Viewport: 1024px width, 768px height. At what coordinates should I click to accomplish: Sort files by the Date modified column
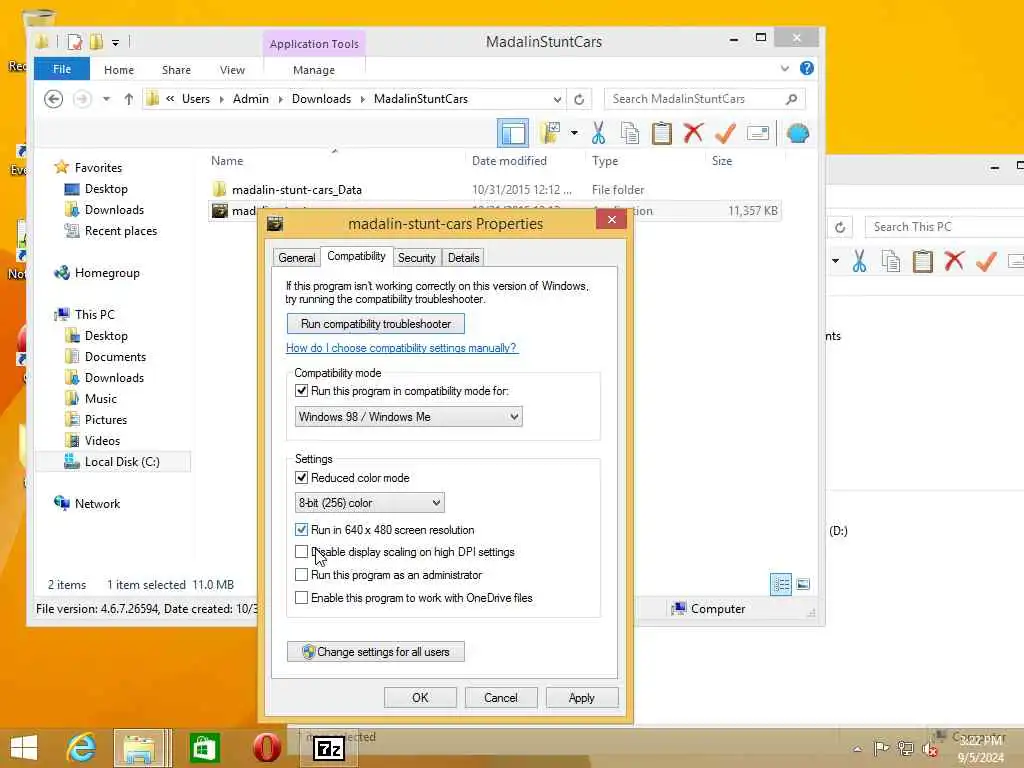tap(509, 161)
